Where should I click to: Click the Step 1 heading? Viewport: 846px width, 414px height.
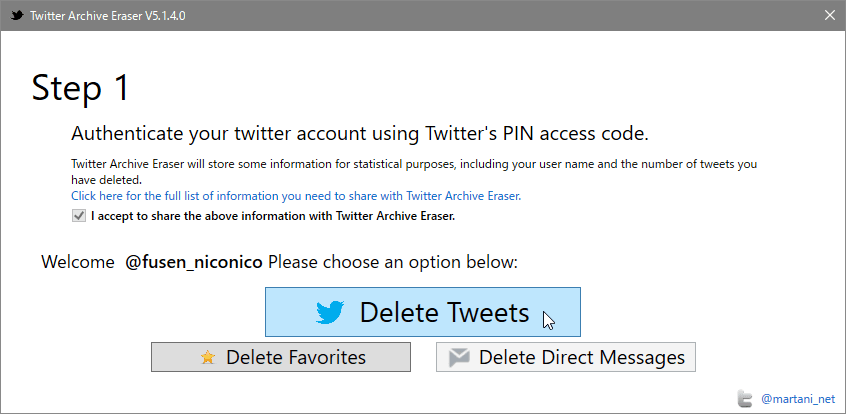(x=81, y=87)
